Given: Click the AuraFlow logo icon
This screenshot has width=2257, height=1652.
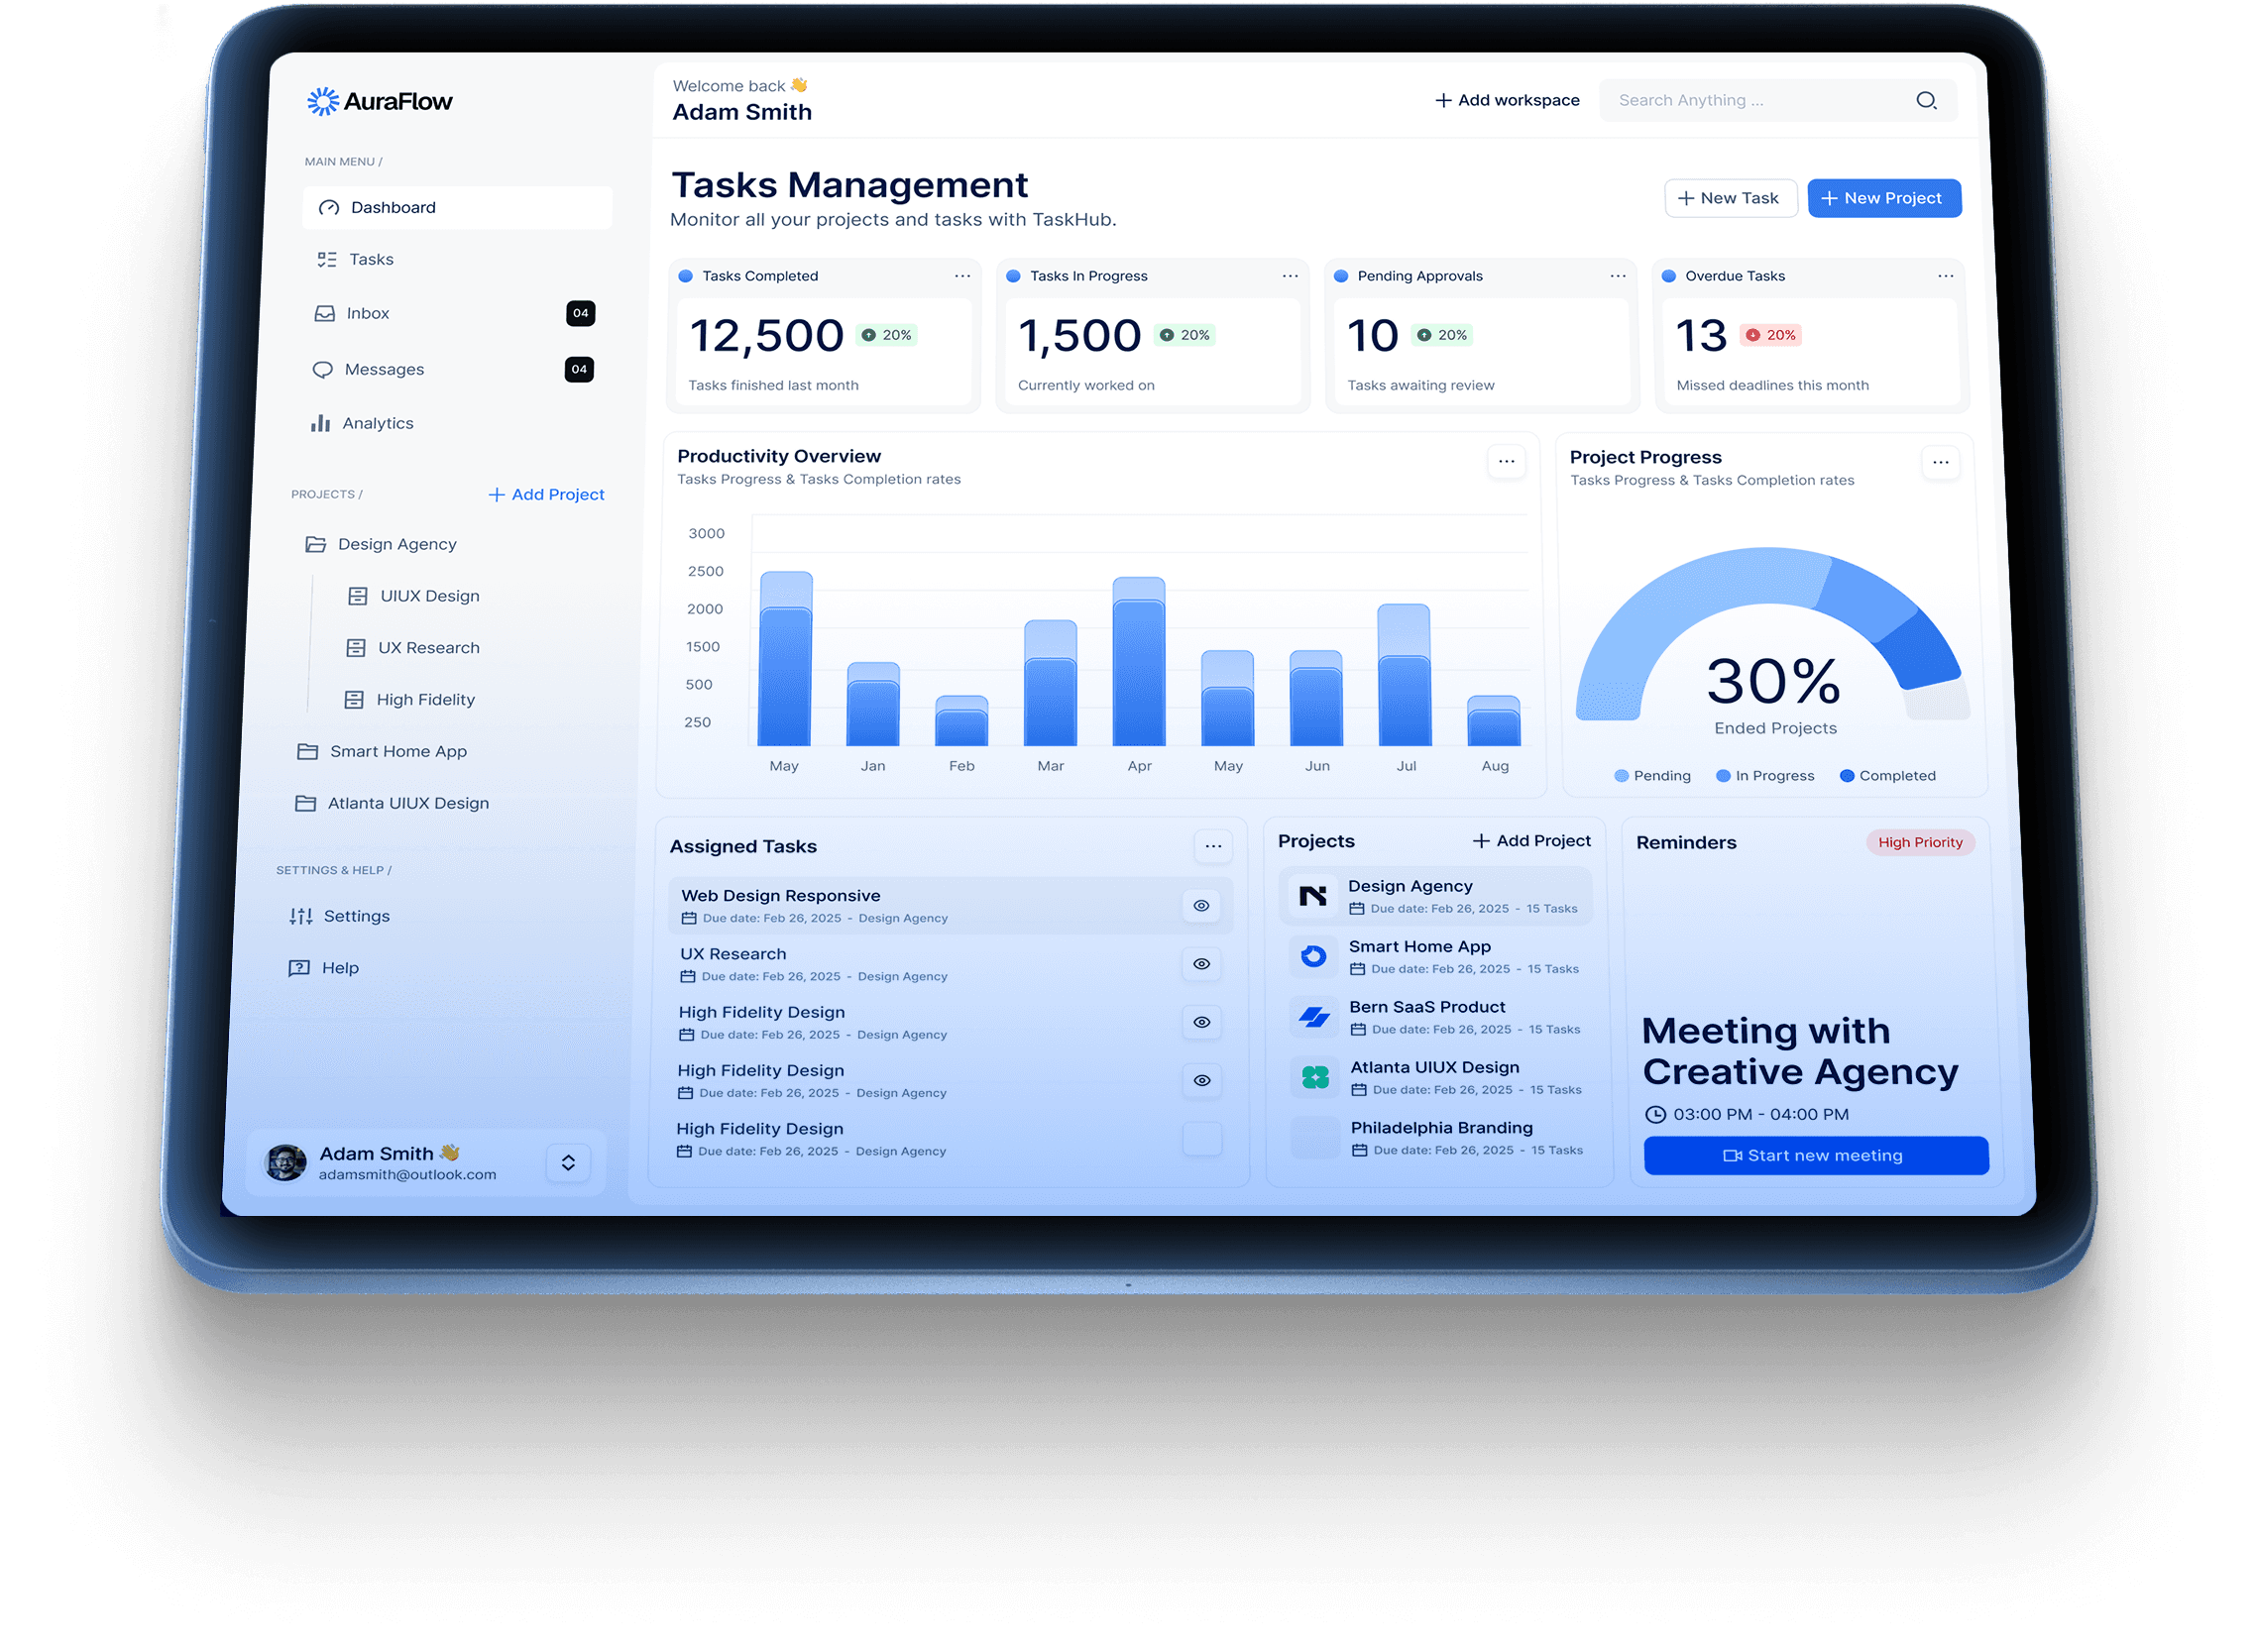Looking at the screenshot, I should (322, 100).
